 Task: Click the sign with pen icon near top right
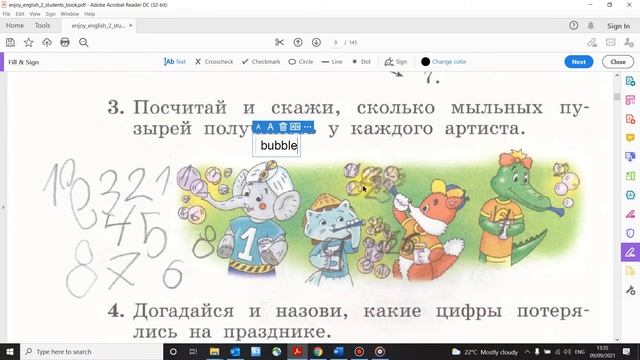[592, 42]
